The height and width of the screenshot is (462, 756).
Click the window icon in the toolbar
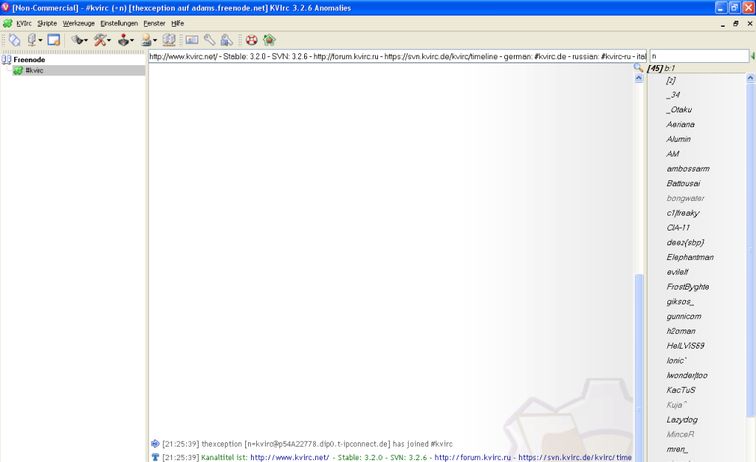coord(55,40)
